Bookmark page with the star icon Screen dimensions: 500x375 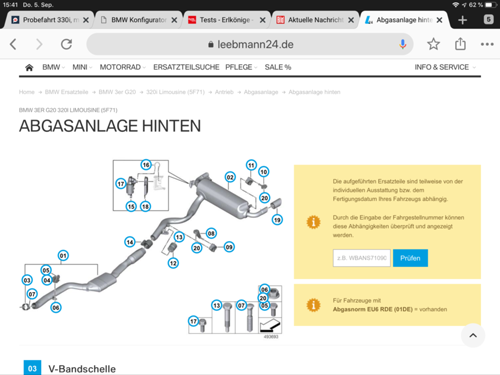pyautogui.click(x=433, y=44)
